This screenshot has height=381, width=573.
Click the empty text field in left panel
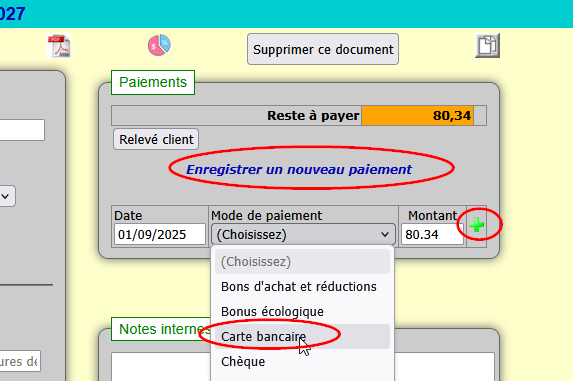tap(21, 130)
